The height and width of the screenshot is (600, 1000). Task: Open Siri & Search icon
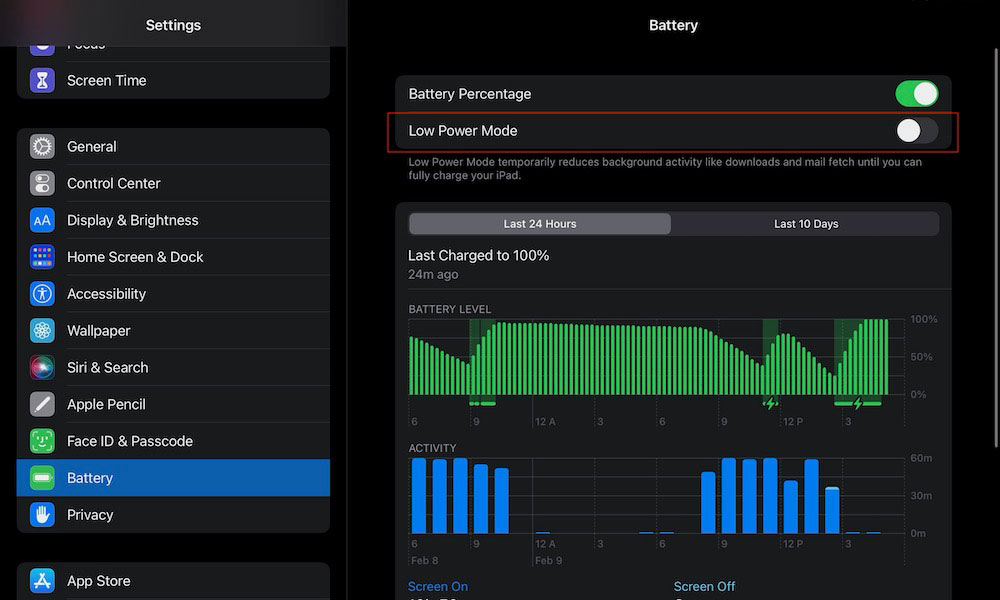click(x=42, y=367)
